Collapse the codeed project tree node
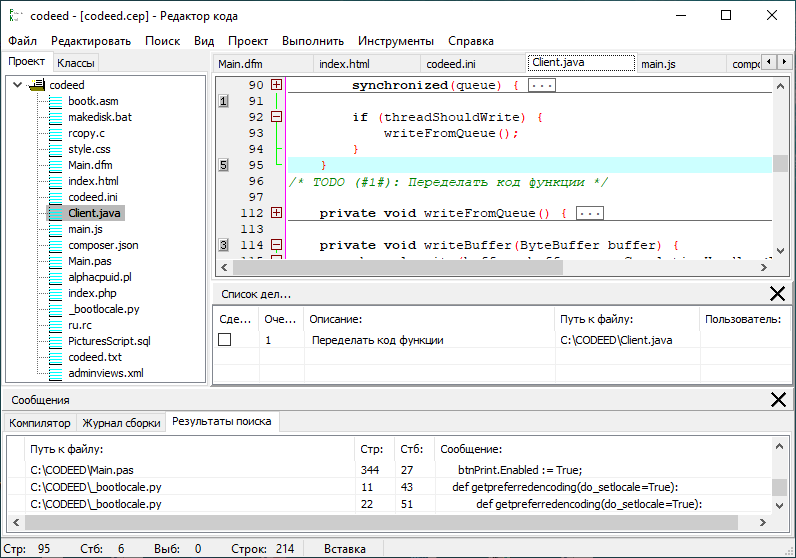 point(18,85)
